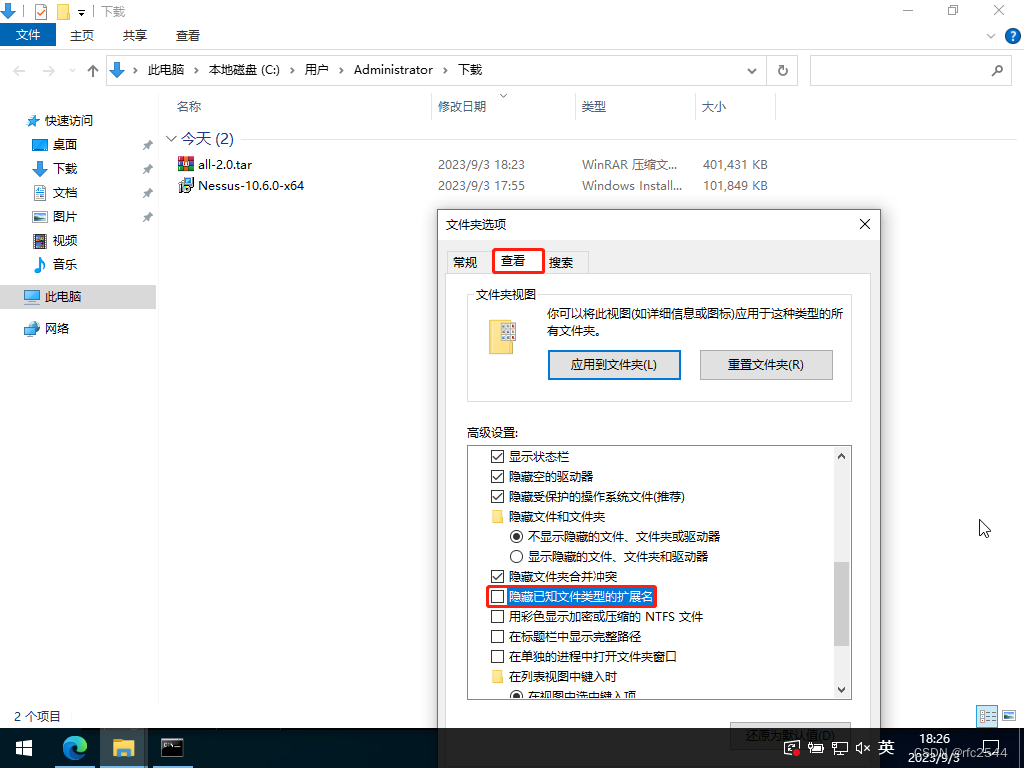1024x768 pixels.
Task: Uncheck 隐藏空的驱动器 option
Action: tap(498, 477)
